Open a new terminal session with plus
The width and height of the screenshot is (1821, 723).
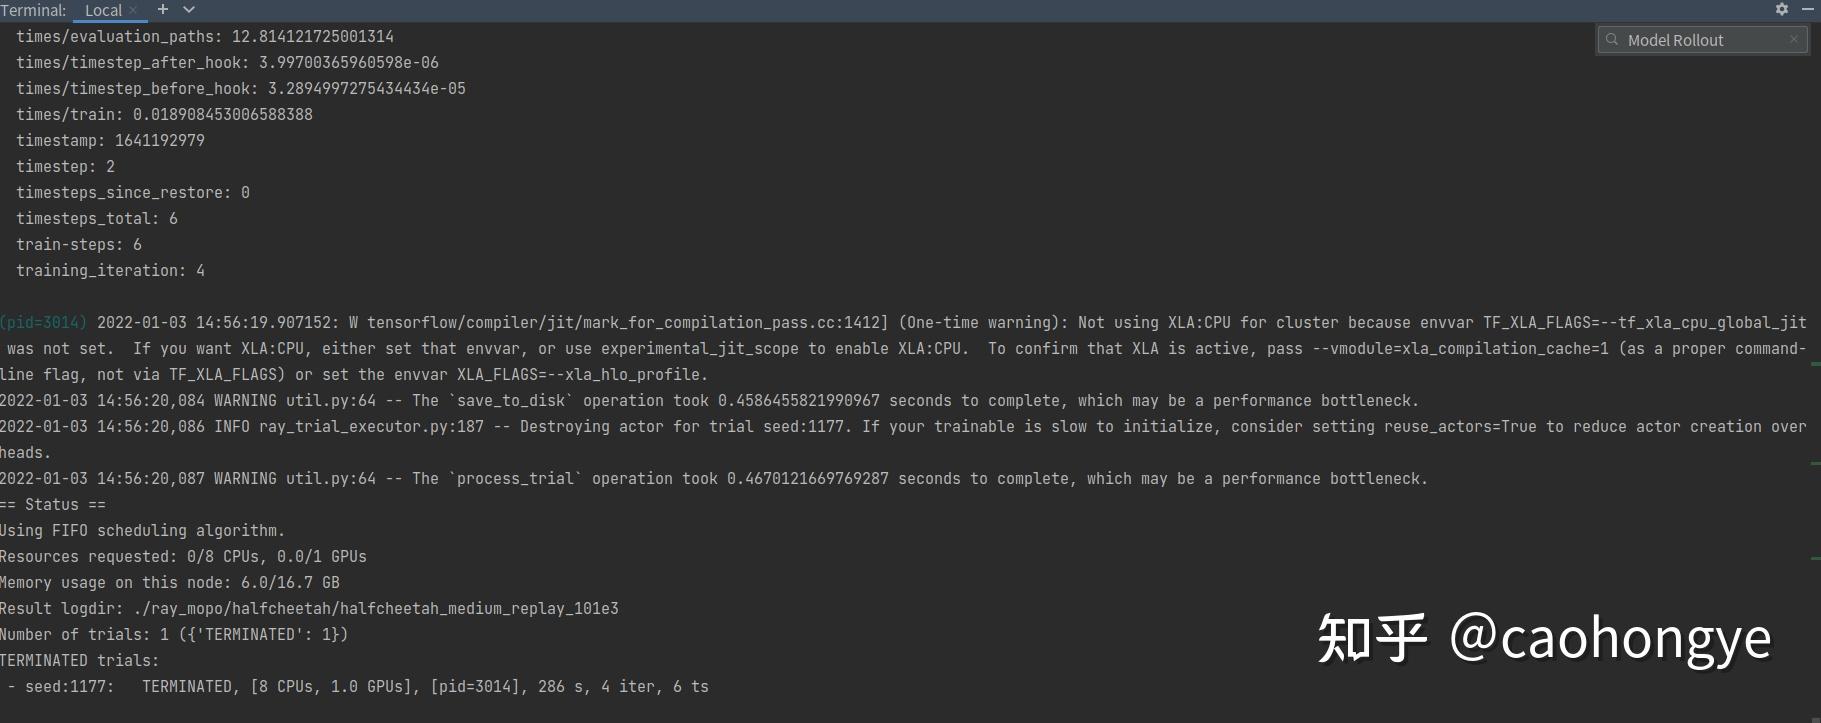[163, 9]
